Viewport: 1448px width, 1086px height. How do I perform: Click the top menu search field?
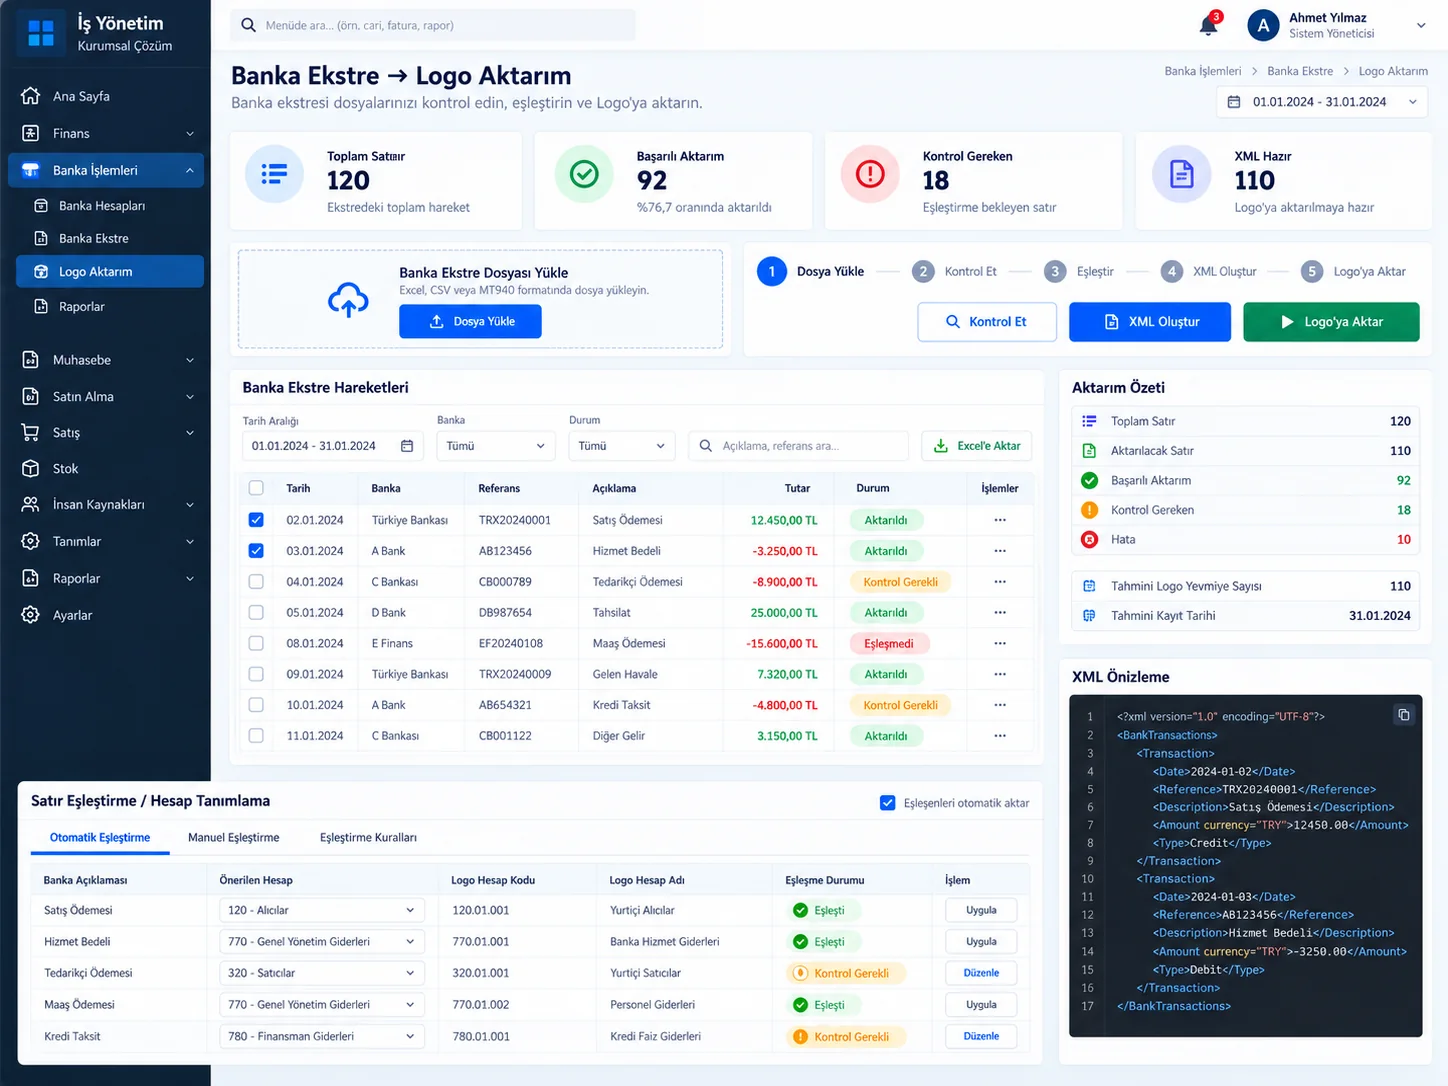(433, 25)
